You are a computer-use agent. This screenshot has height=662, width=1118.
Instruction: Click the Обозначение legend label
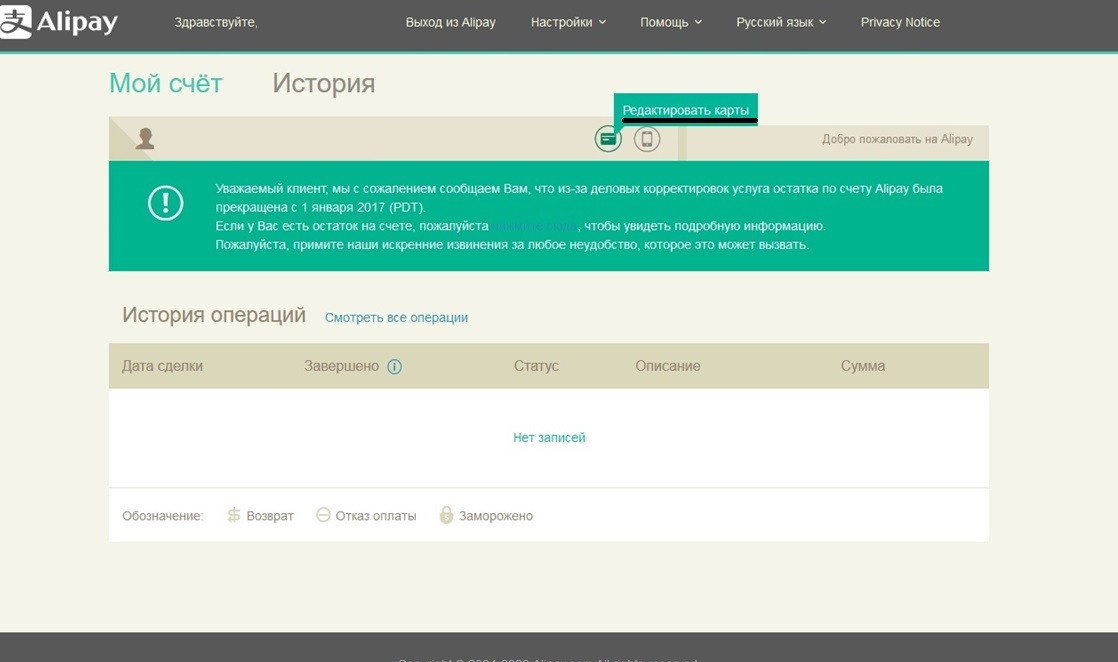(x=163, y=516)
